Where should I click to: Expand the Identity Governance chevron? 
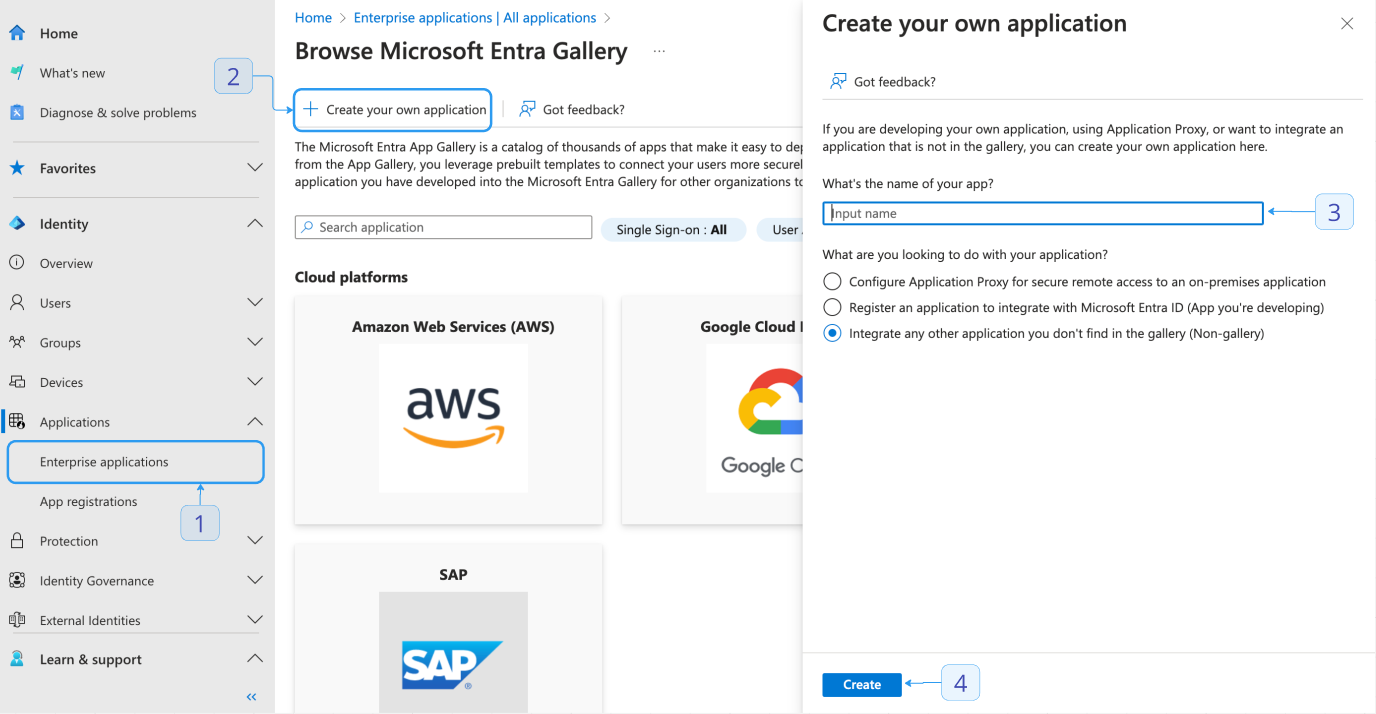click(254, 580)
